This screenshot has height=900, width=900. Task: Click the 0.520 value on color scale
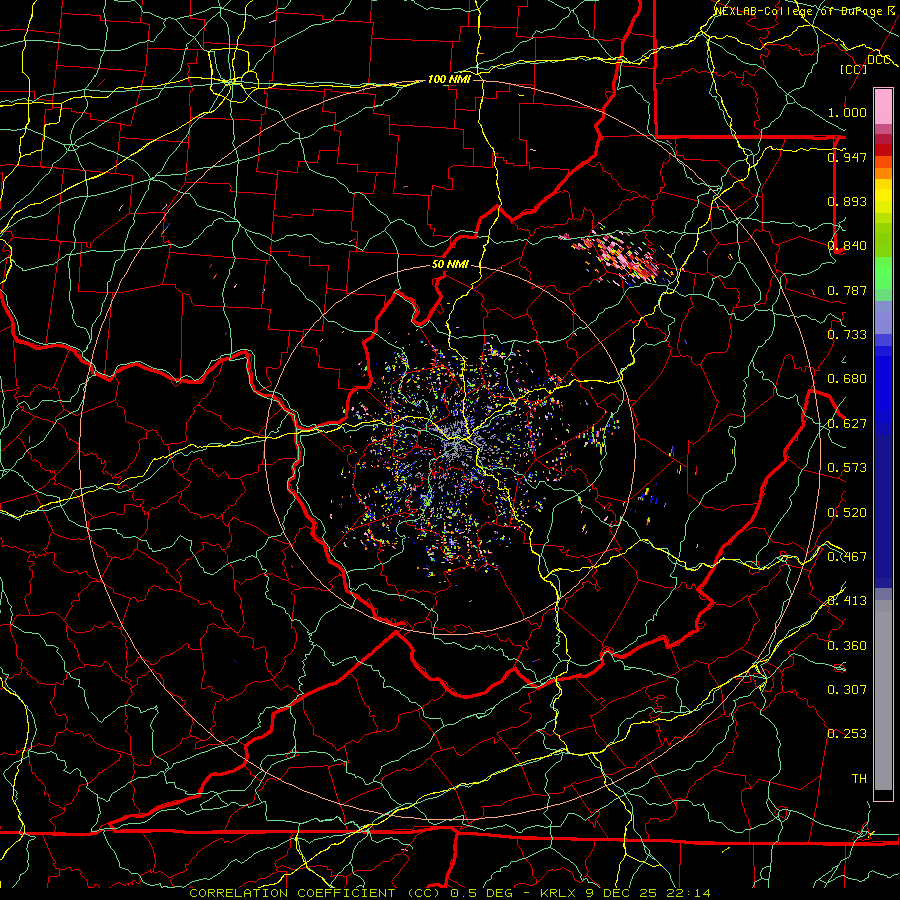point(847,513)
